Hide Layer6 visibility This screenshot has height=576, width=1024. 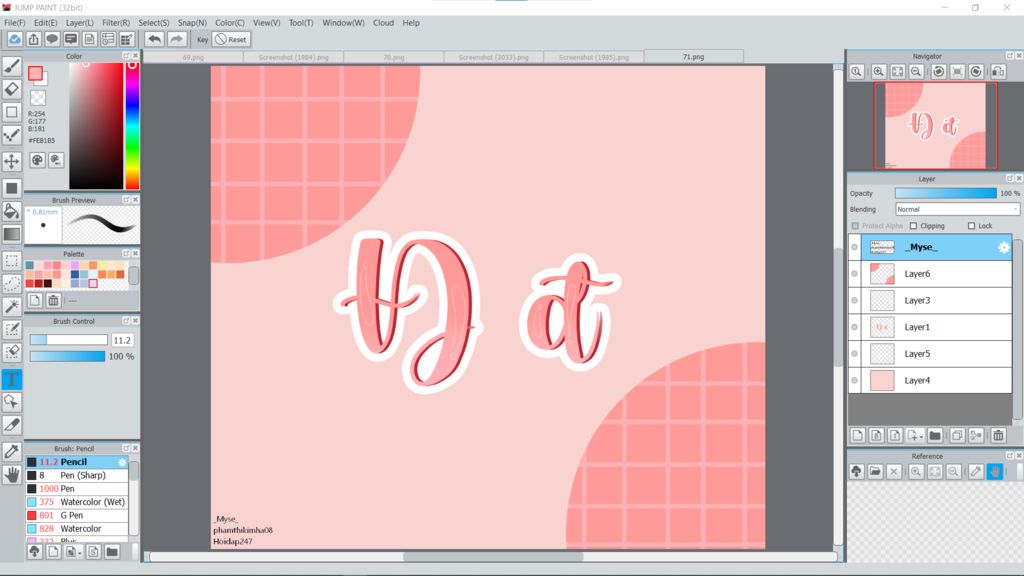[854, 274]
